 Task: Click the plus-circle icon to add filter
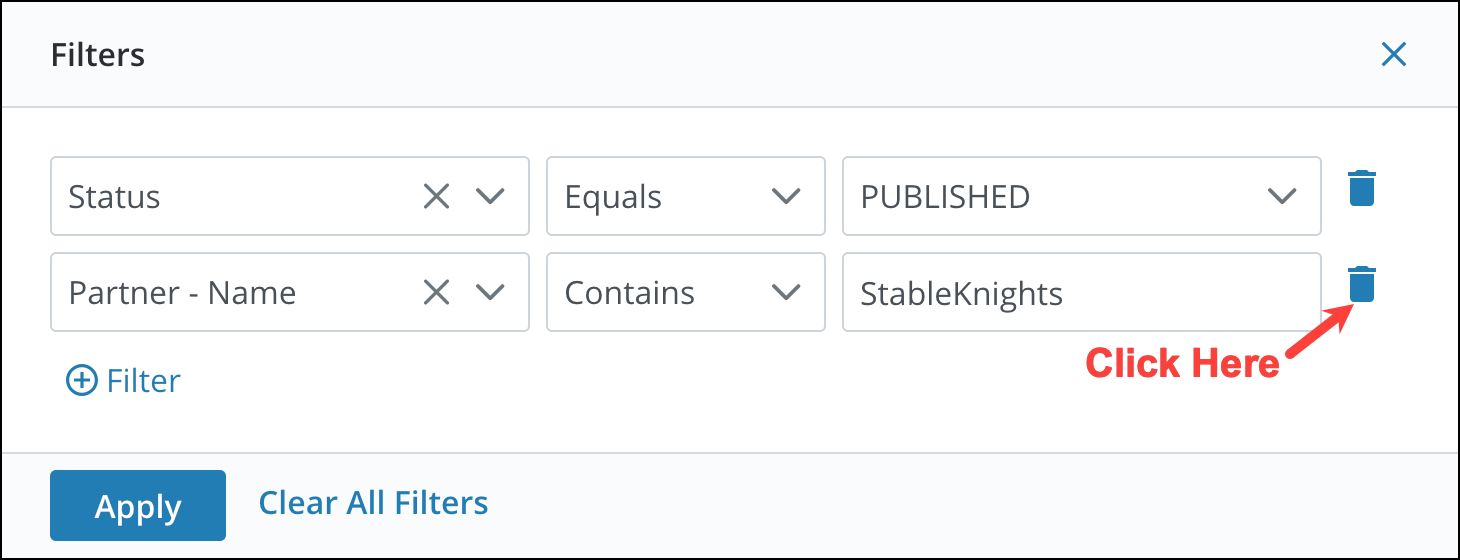click(x=81, y=380)
